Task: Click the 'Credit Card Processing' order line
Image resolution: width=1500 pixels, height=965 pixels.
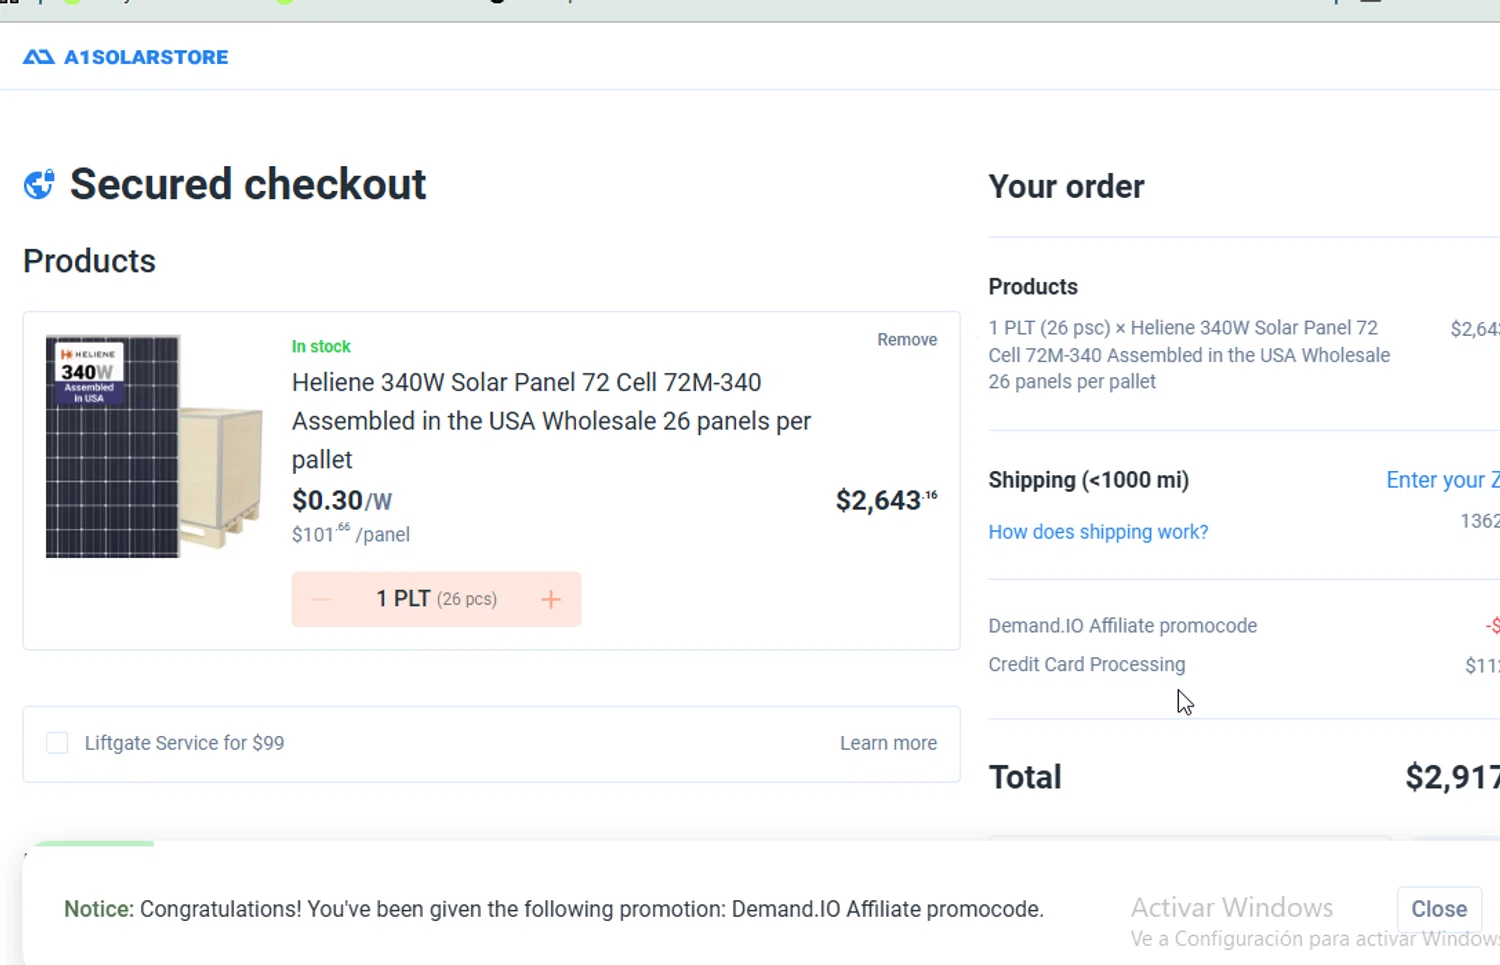Action: coord(1087,665)
